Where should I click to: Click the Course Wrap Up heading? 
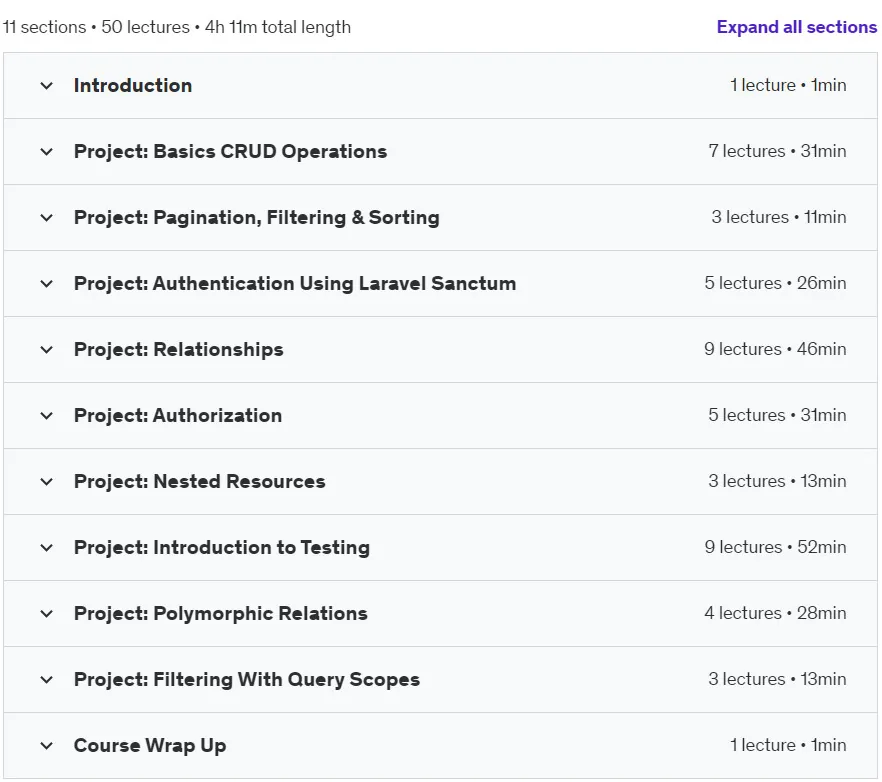pyautogui.click(x=150, y=746)
